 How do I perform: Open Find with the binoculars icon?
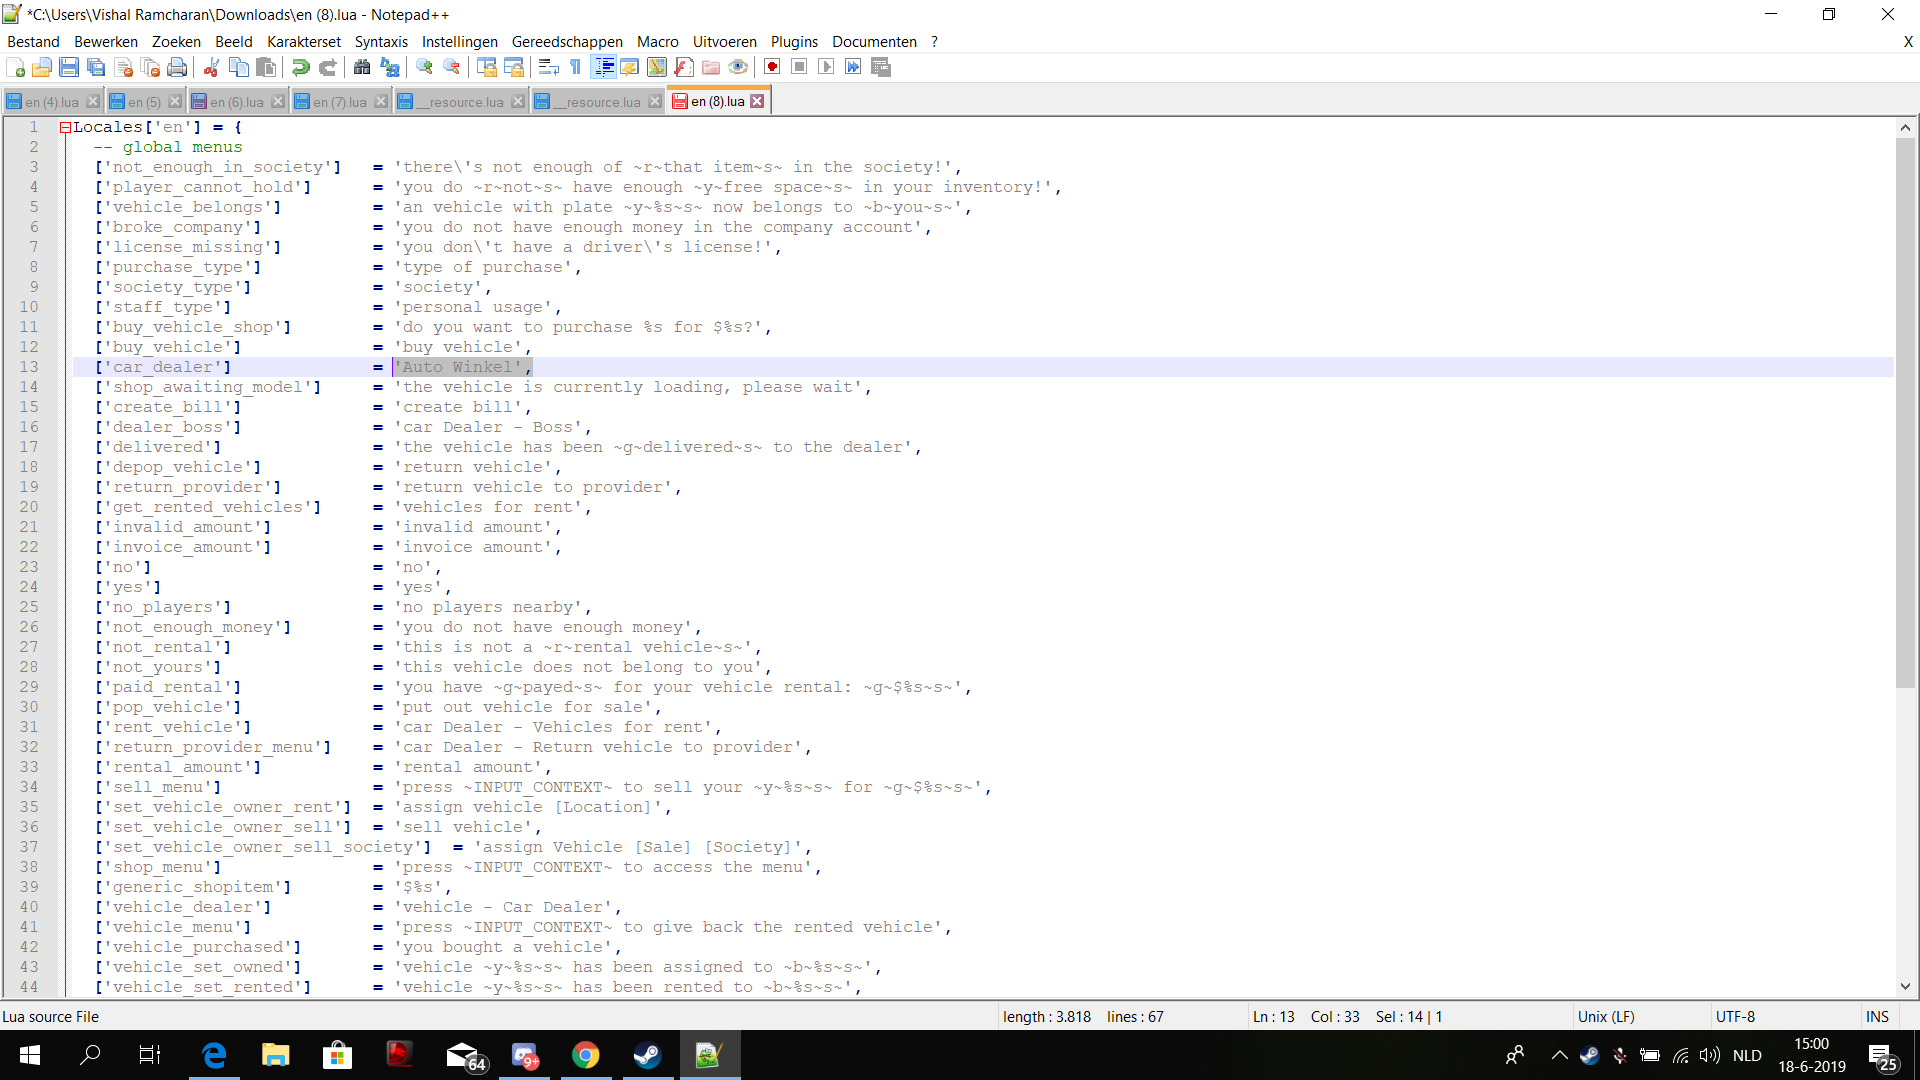click(362, 67)
